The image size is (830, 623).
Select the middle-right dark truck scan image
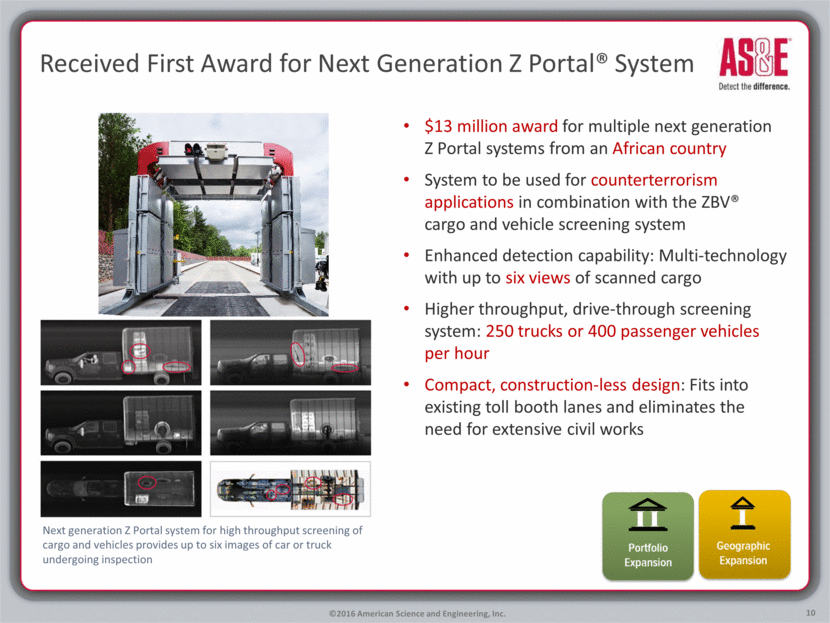click(290, 421)
